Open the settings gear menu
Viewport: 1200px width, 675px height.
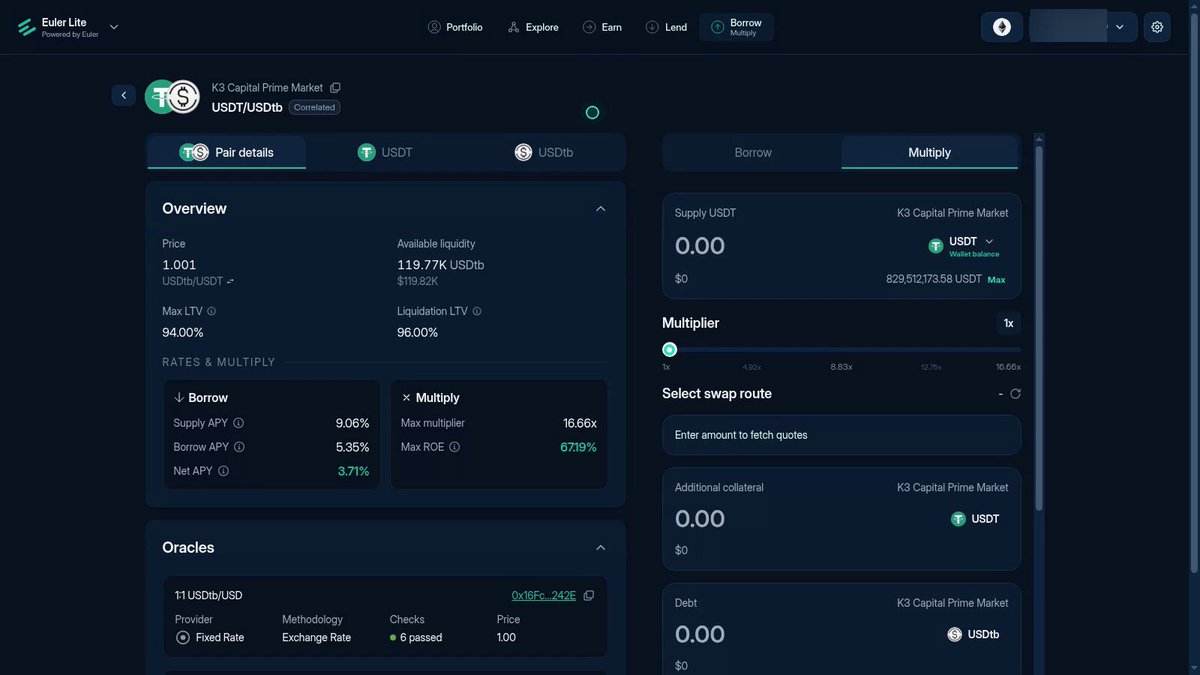pyautogui.click(x=1157, y=27)
